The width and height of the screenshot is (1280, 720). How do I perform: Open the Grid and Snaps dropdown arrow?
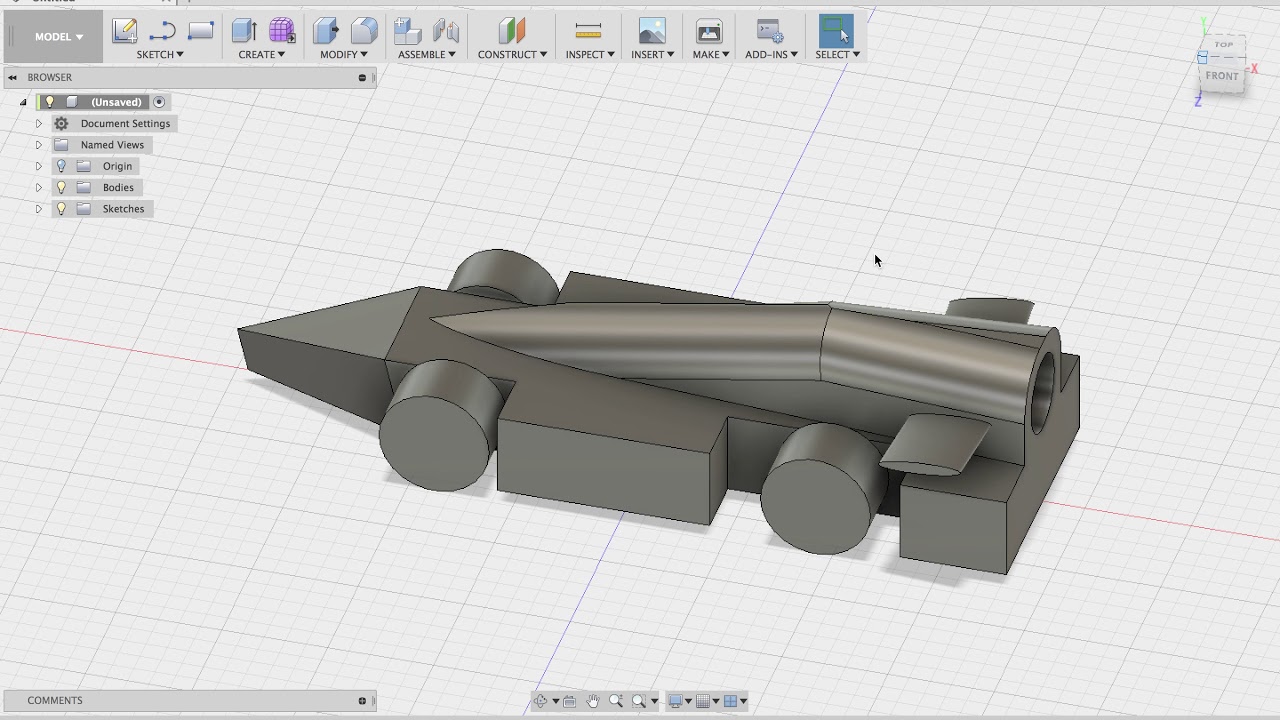click(x=716, y=701)
